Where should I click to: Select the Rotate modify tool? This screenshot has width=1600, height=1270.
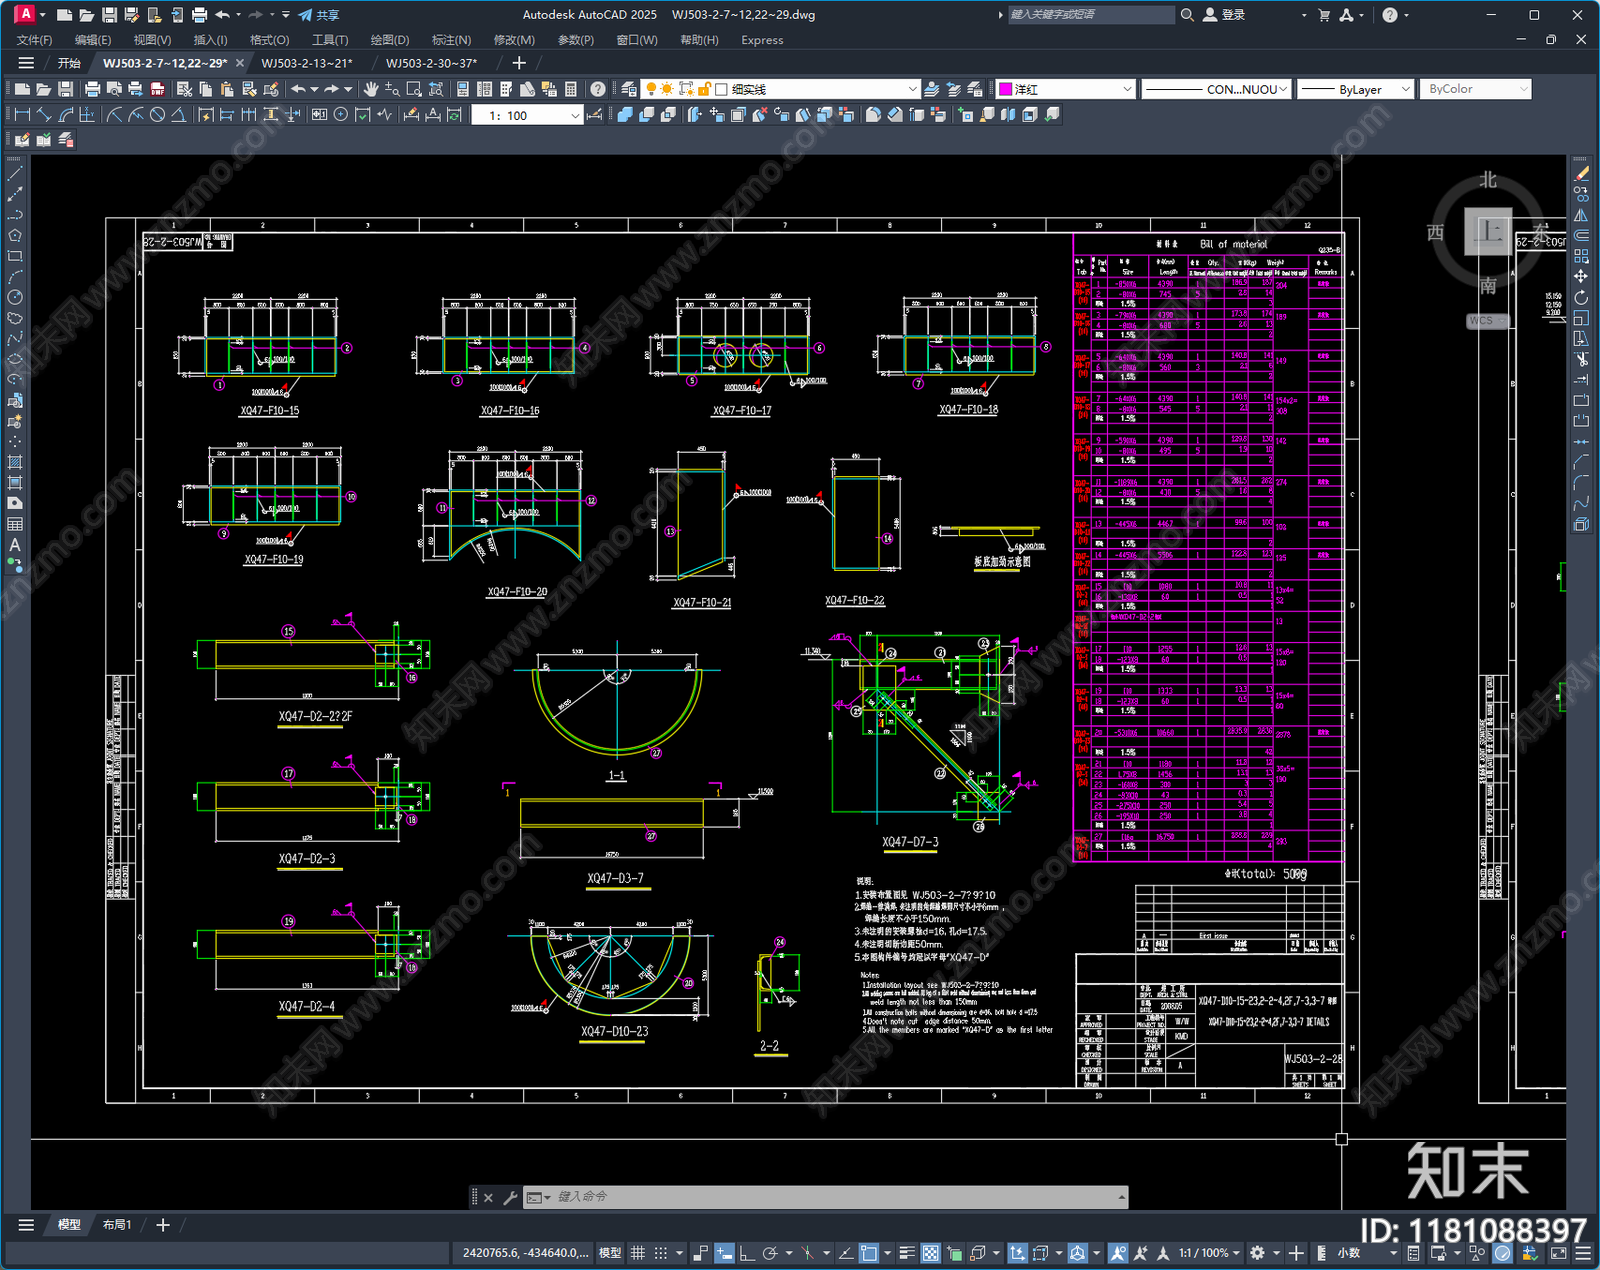(x=1581, y=297)
